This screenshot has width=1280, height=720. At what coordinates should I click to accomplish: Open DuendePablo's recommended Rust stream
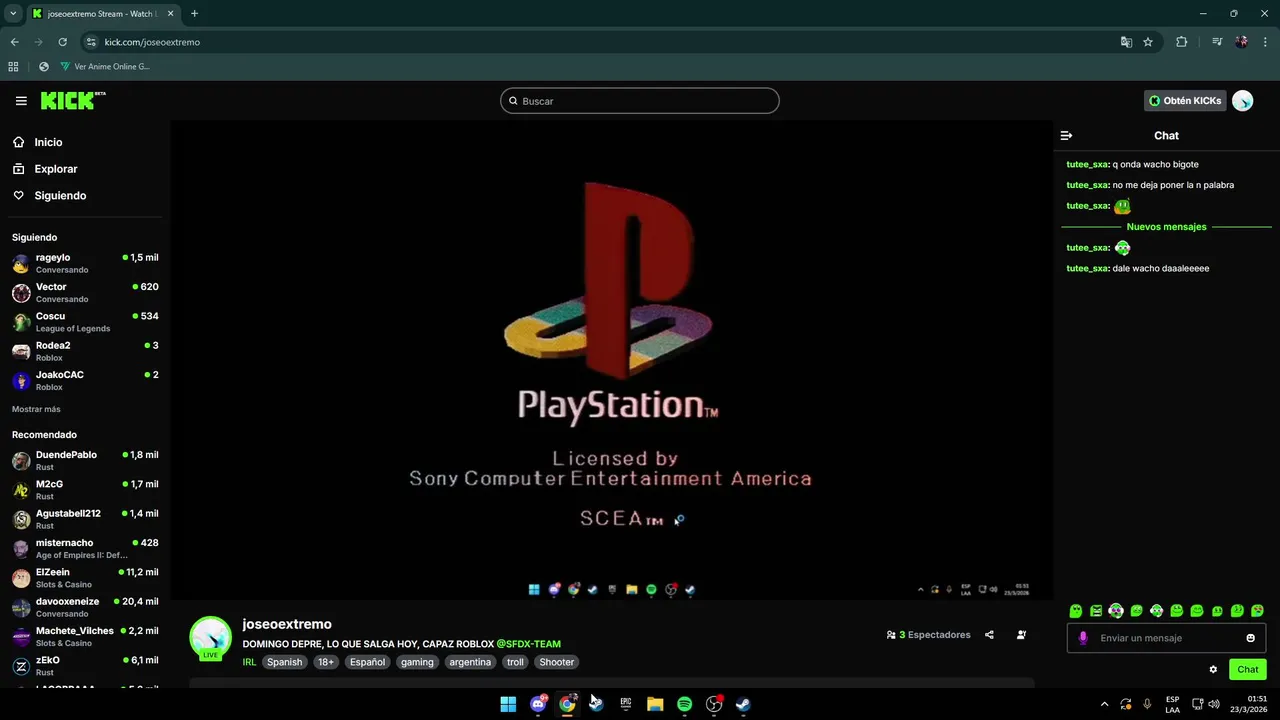(85, 460)
